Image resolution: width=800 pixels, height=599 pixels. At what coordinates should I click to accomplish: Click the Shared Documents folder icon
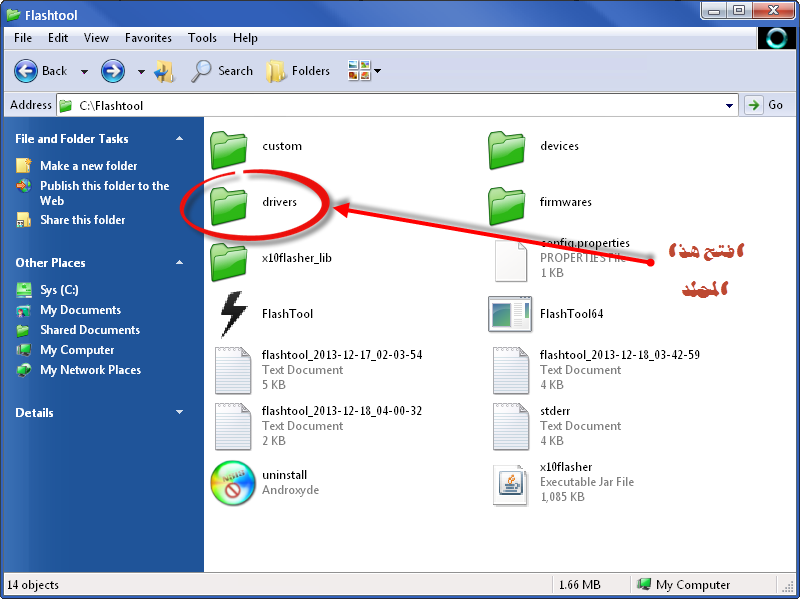(23, 330)
